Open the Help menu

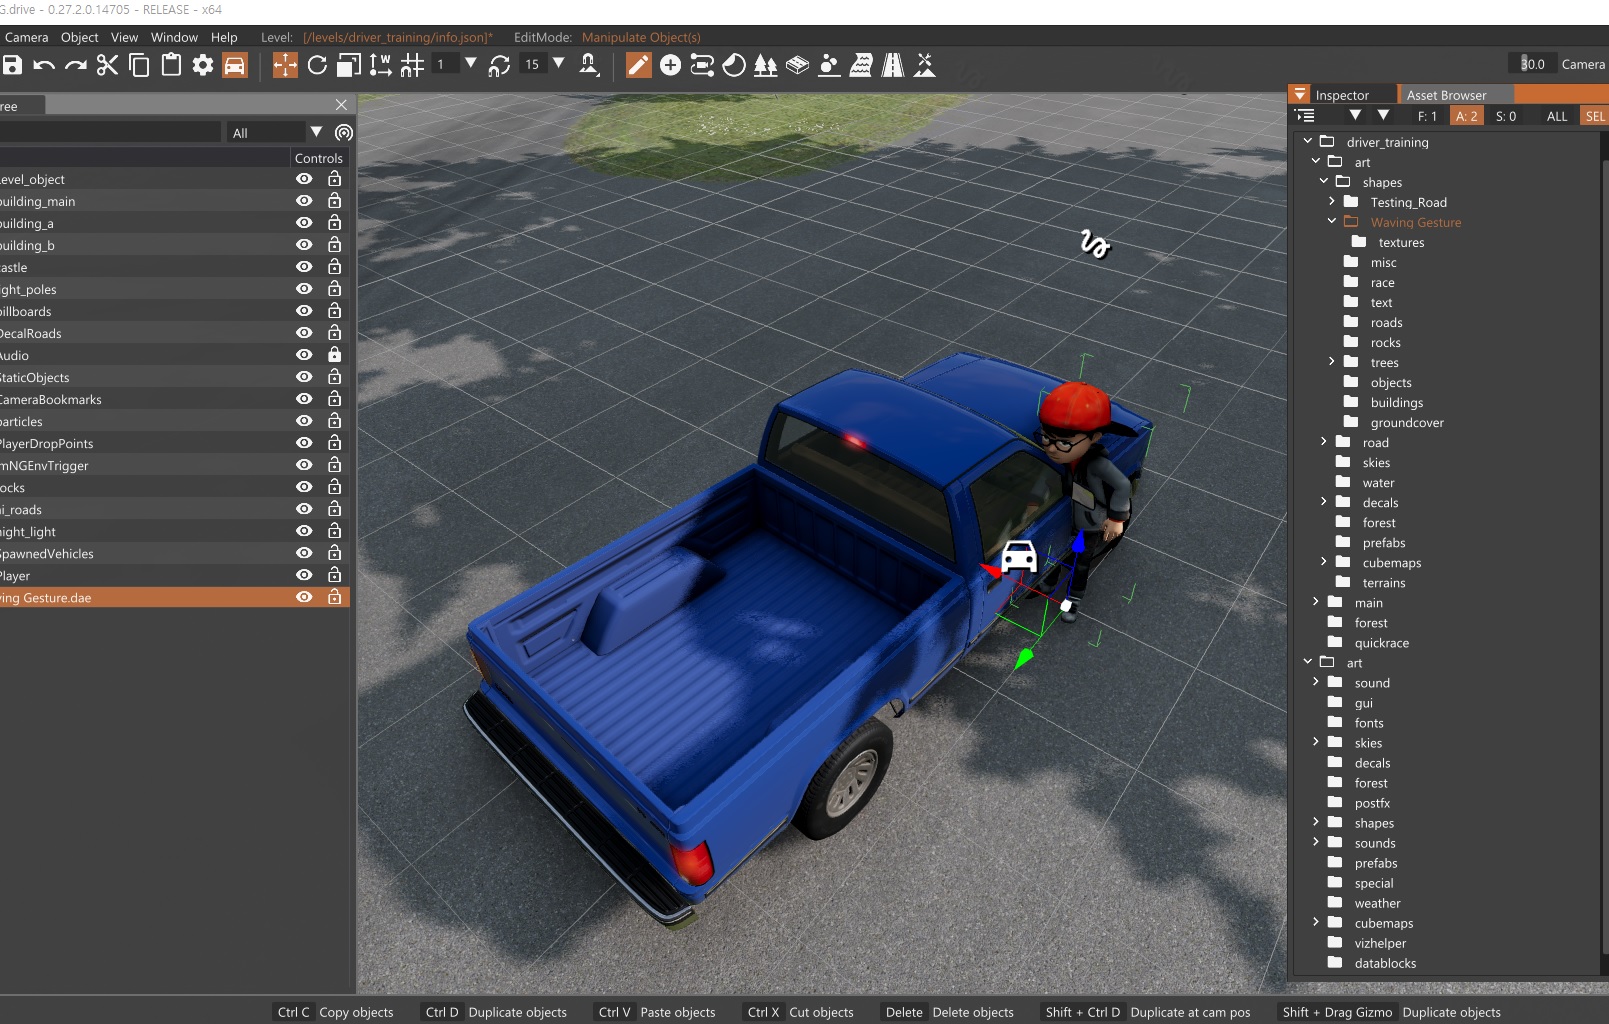[x=224, y=37]
